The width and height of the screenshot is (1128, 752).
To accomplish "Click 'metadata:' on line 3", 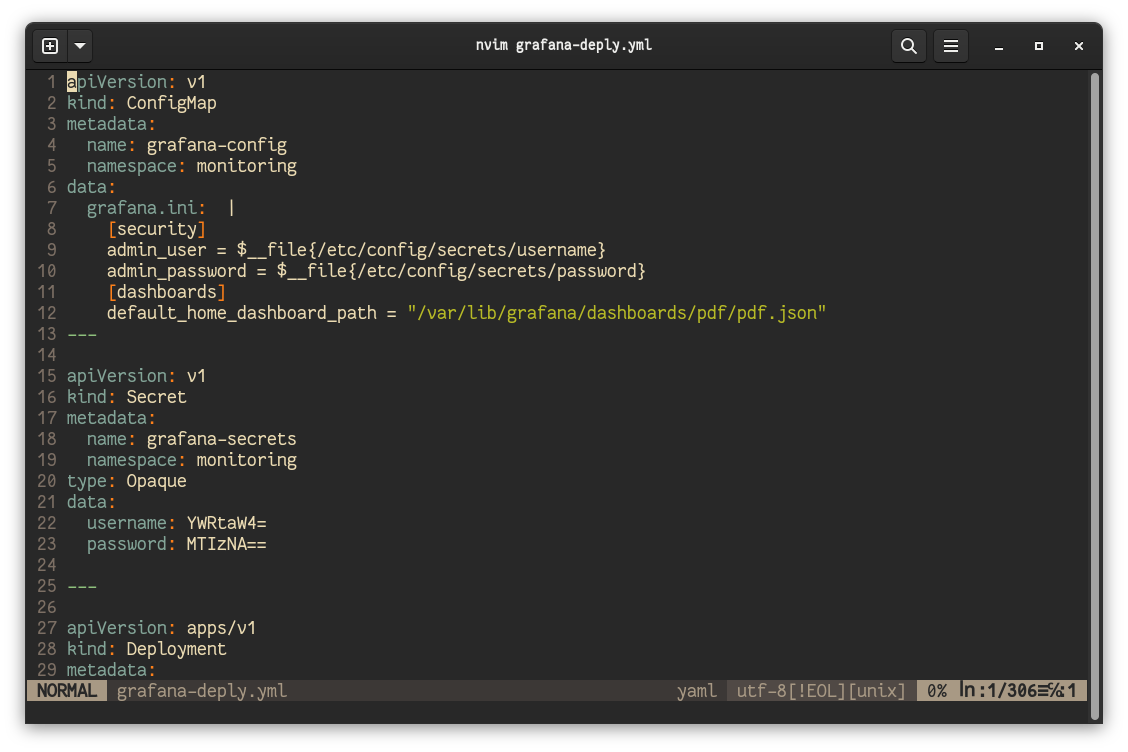I will 112,124.
